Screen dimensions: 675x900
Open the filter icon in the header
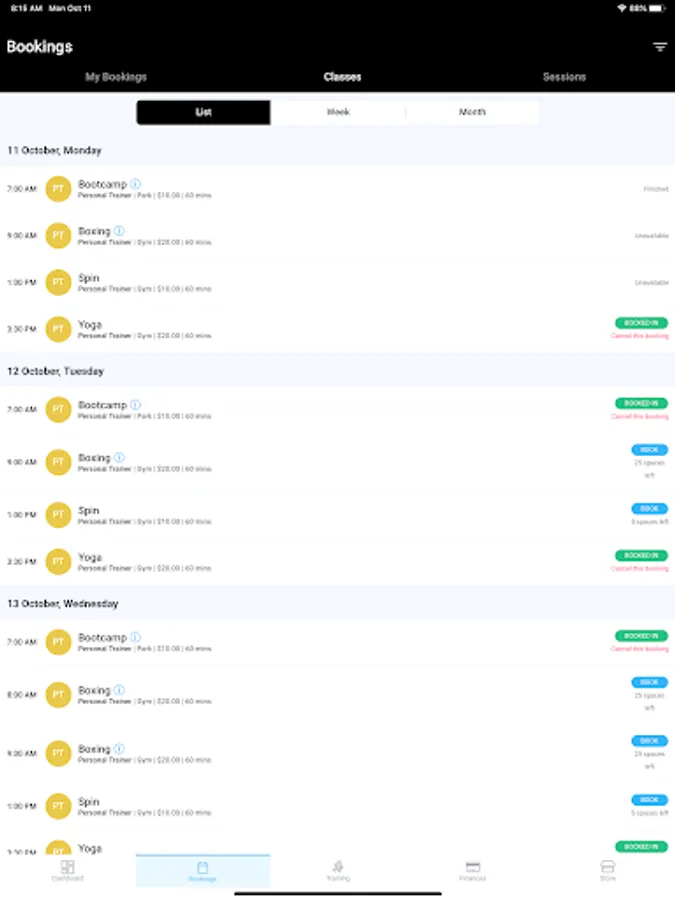(x=660, y=47)
